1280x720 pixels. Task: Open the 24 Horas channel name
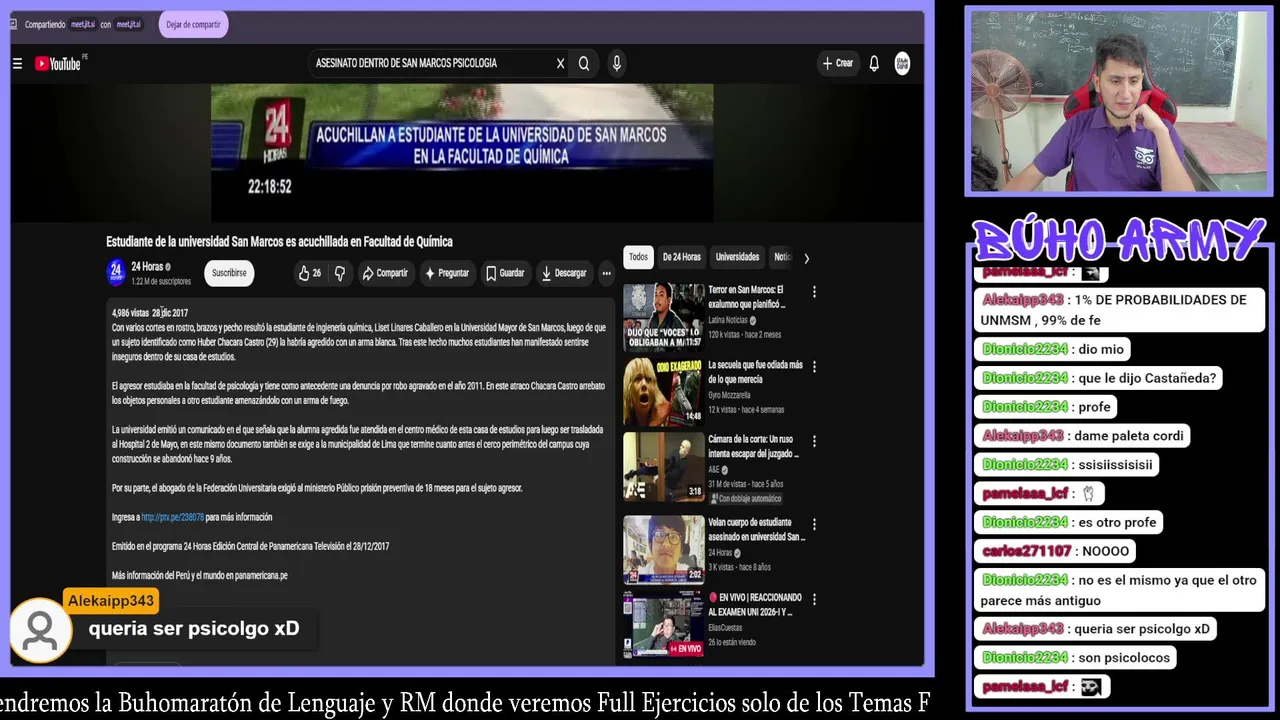[147, 267]
